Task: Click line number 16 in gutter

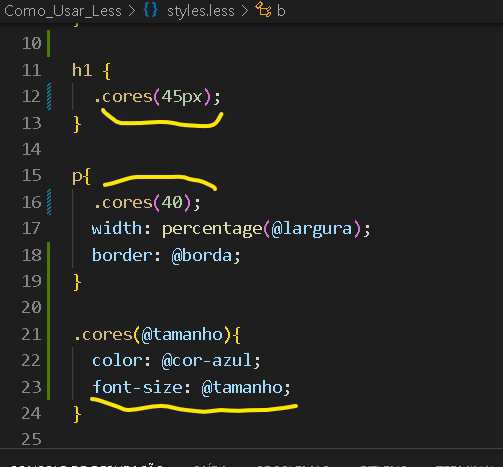Action: (x=32, y=202)
